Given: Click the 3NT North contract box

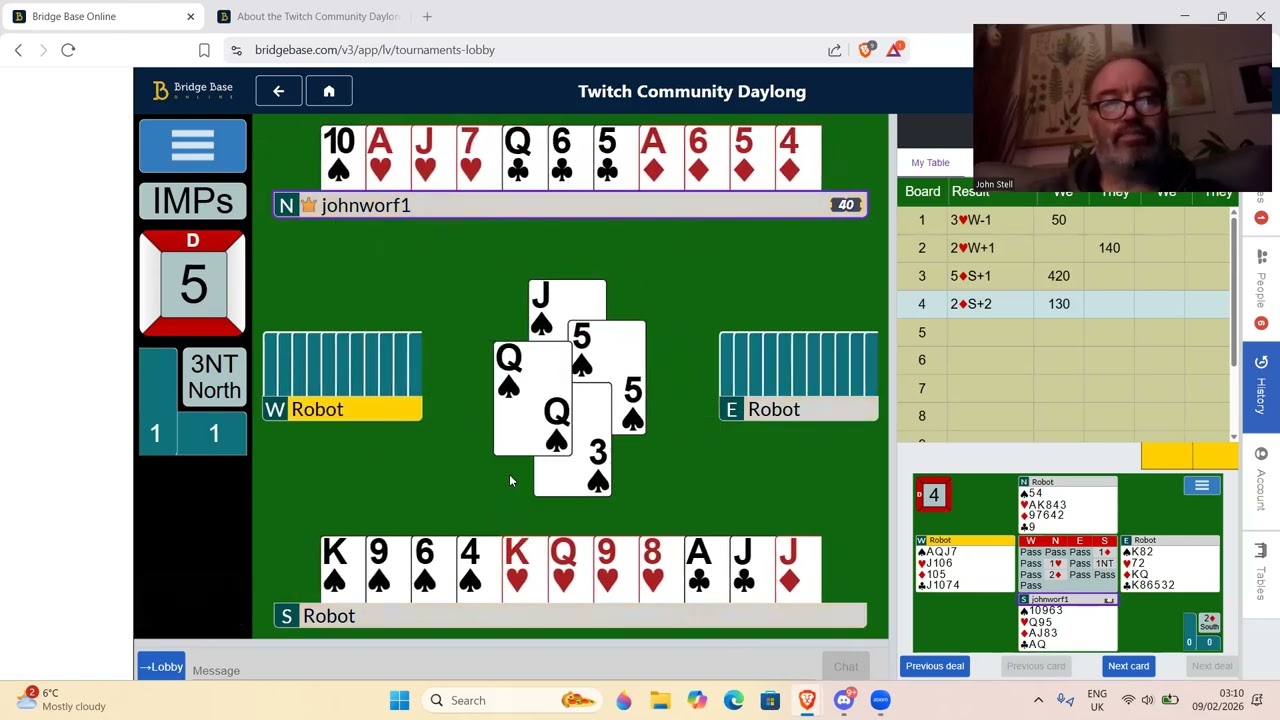Looking at the screenshot, I should [214, 377].
